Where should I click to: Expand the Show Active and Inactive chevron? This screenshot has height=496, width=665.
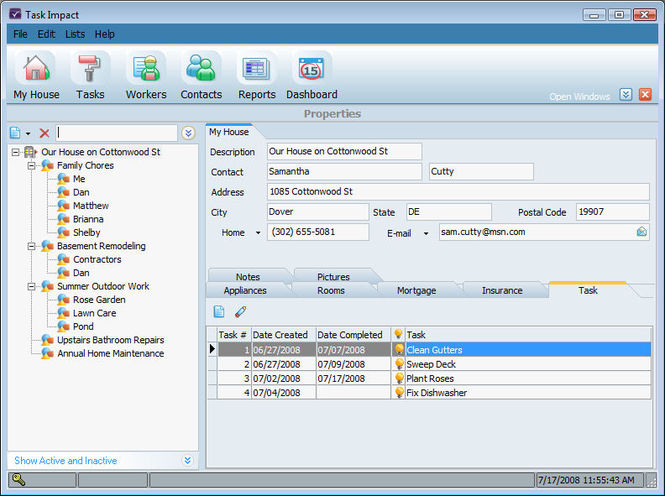click(x=187, y=460)
